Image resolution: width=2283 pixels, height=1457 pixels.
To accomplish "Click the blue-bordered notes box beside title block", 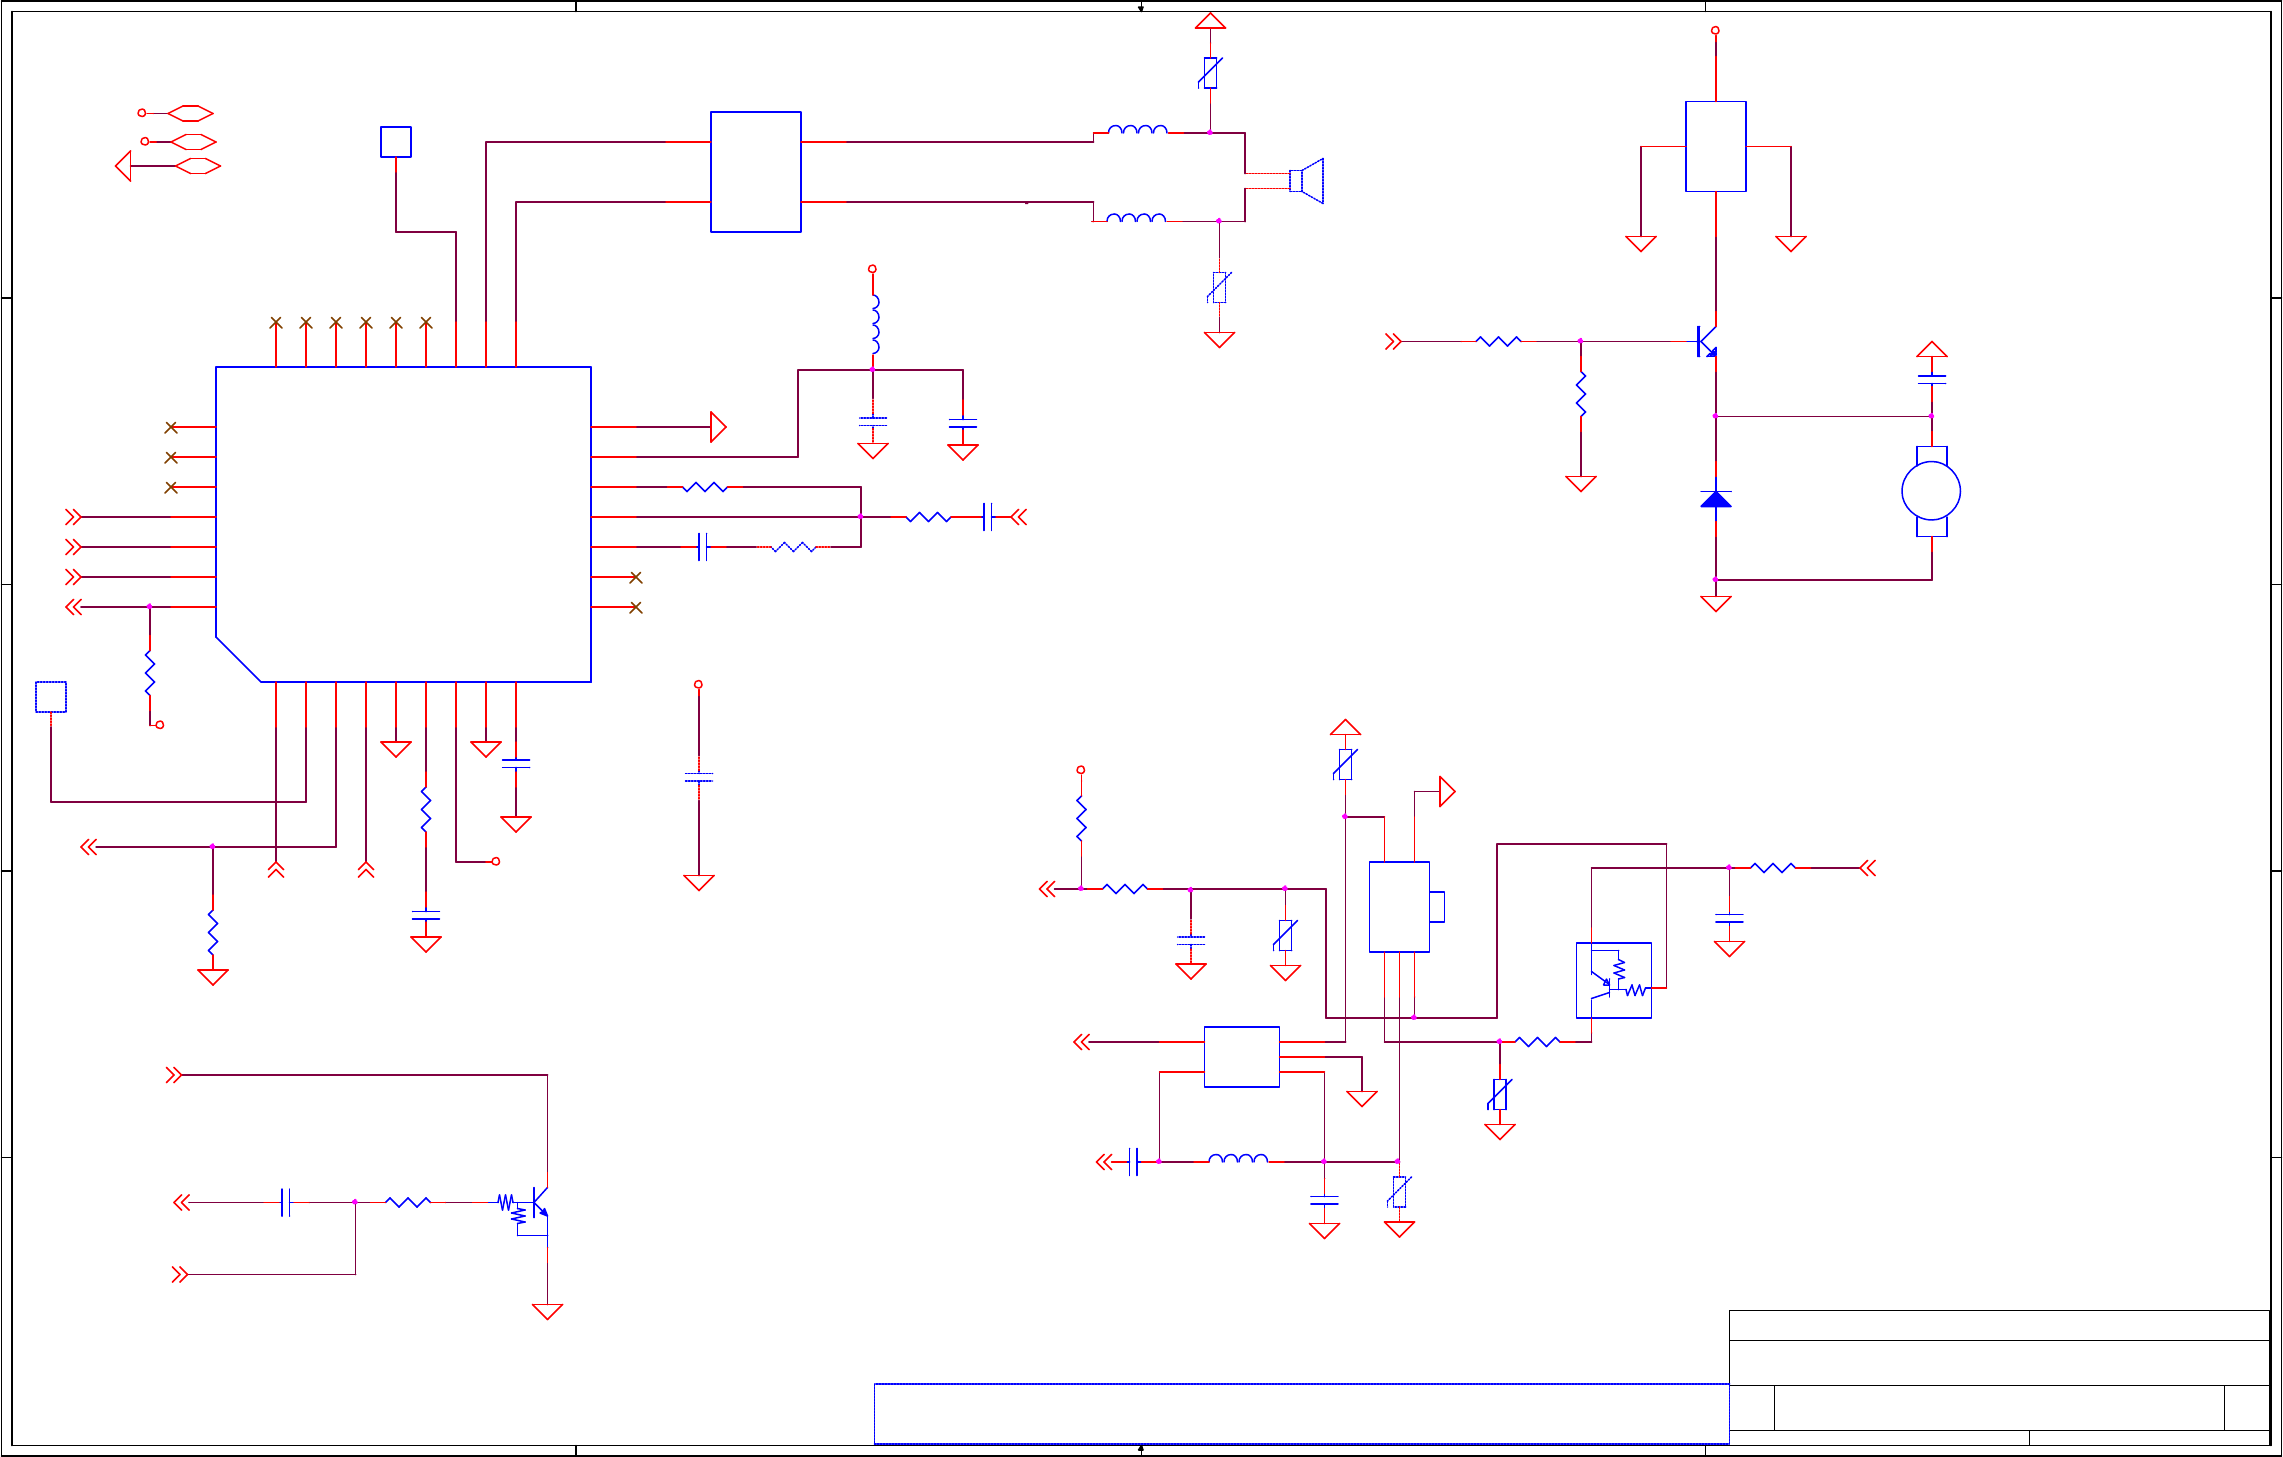I will (x=1301, y=1414).
